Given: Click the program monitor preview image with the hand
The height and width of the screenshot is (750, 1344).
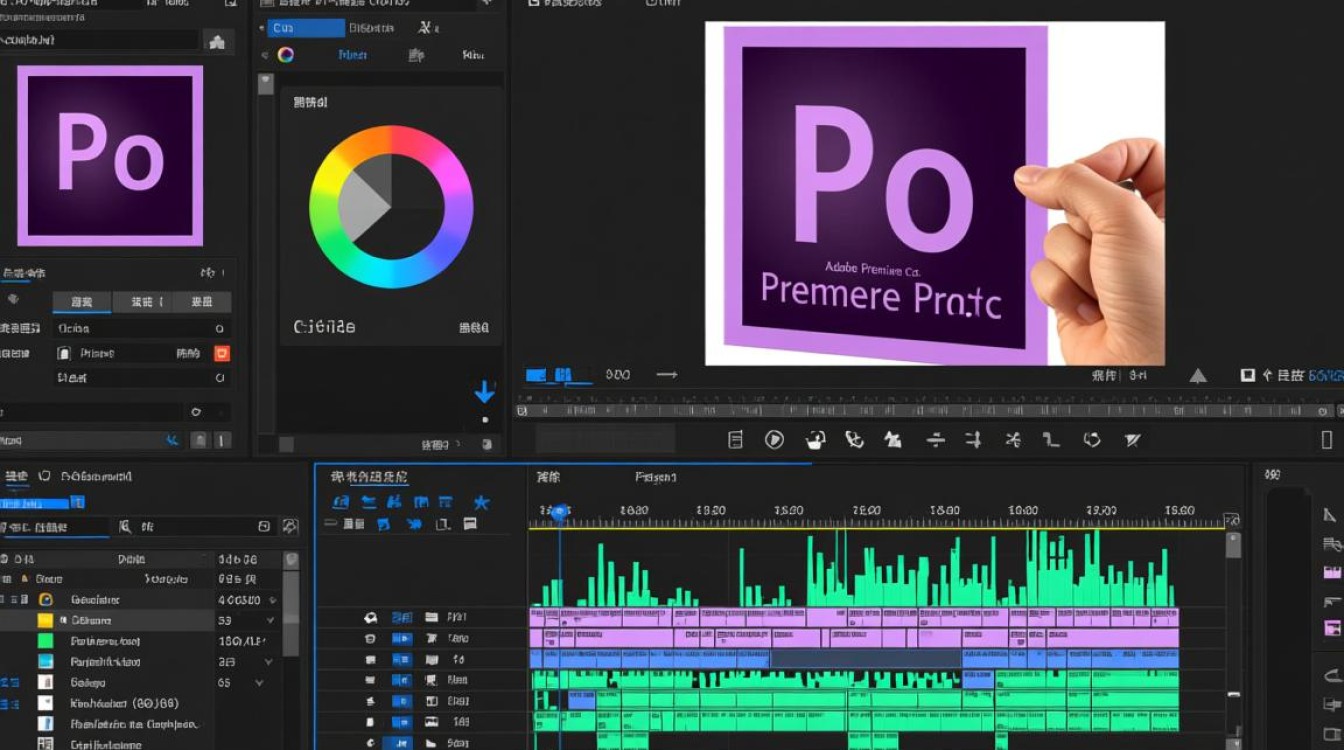Looking at the screenshot, I should coord(935,194).
